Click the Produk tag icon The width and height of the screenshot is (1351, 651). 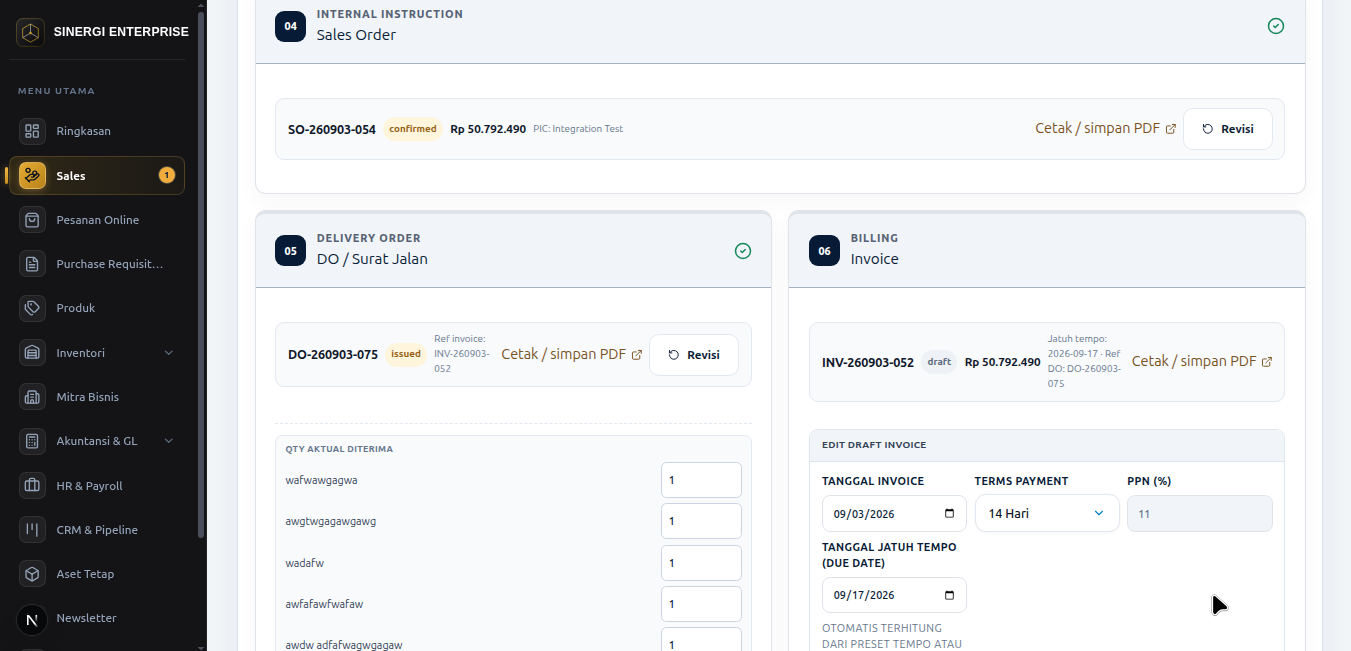pos(32,308)
